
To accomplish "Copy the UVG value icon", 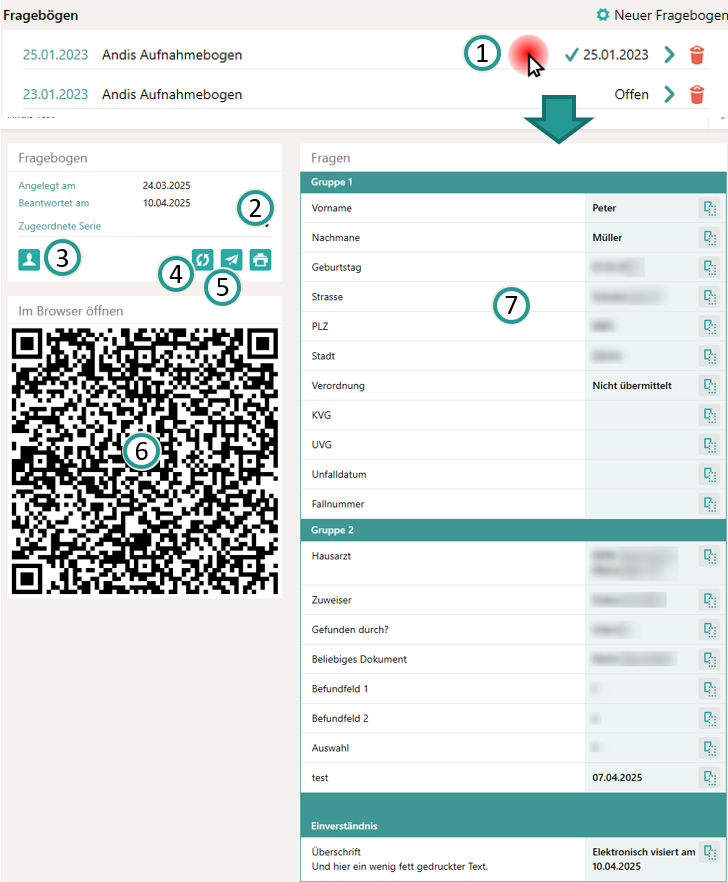I will tap(709, 445).
